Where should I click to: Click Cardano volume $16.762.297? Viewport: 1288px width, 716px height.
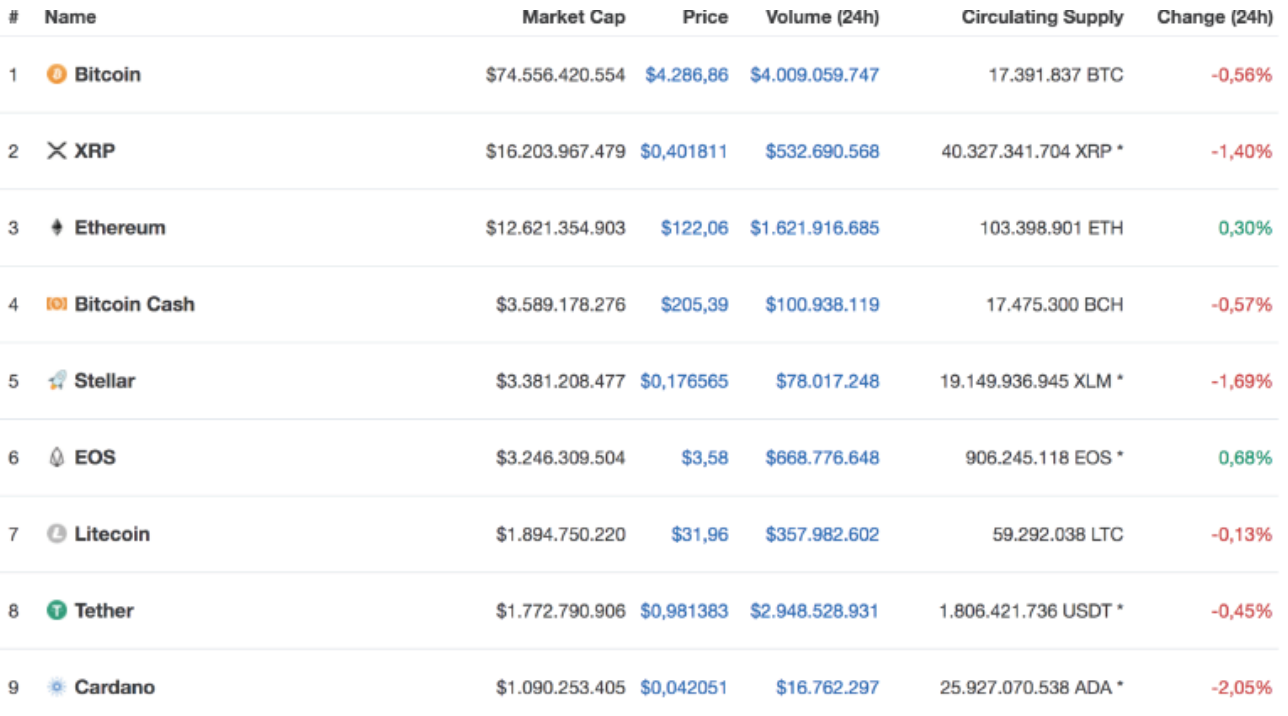point(828,687)
